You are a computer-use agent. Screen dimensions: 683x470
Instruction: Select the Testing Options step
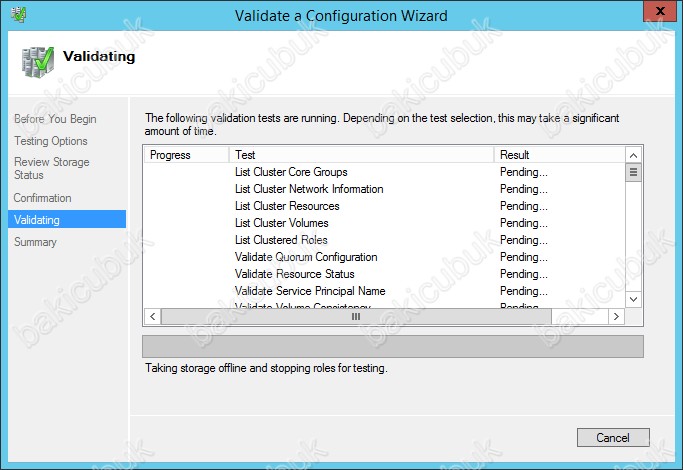[51, 141]
